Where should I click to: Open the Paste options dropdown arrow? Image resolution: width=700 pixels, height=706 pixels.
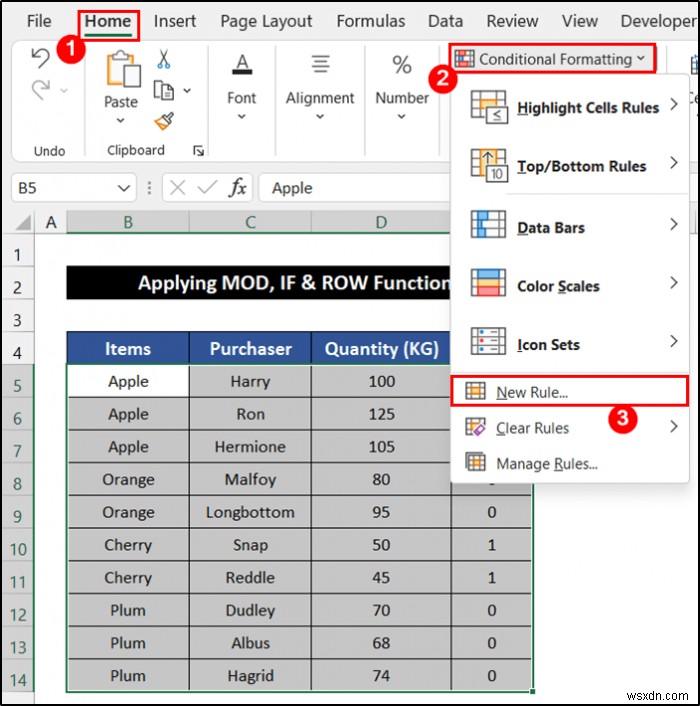click(x=120, y=120)
